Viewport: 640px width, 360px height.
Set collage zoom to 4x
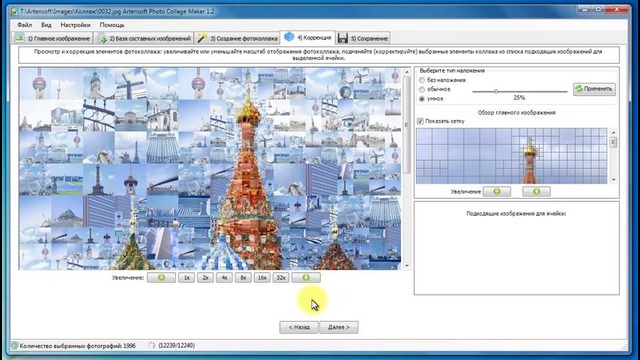click(x=224, y=278)
